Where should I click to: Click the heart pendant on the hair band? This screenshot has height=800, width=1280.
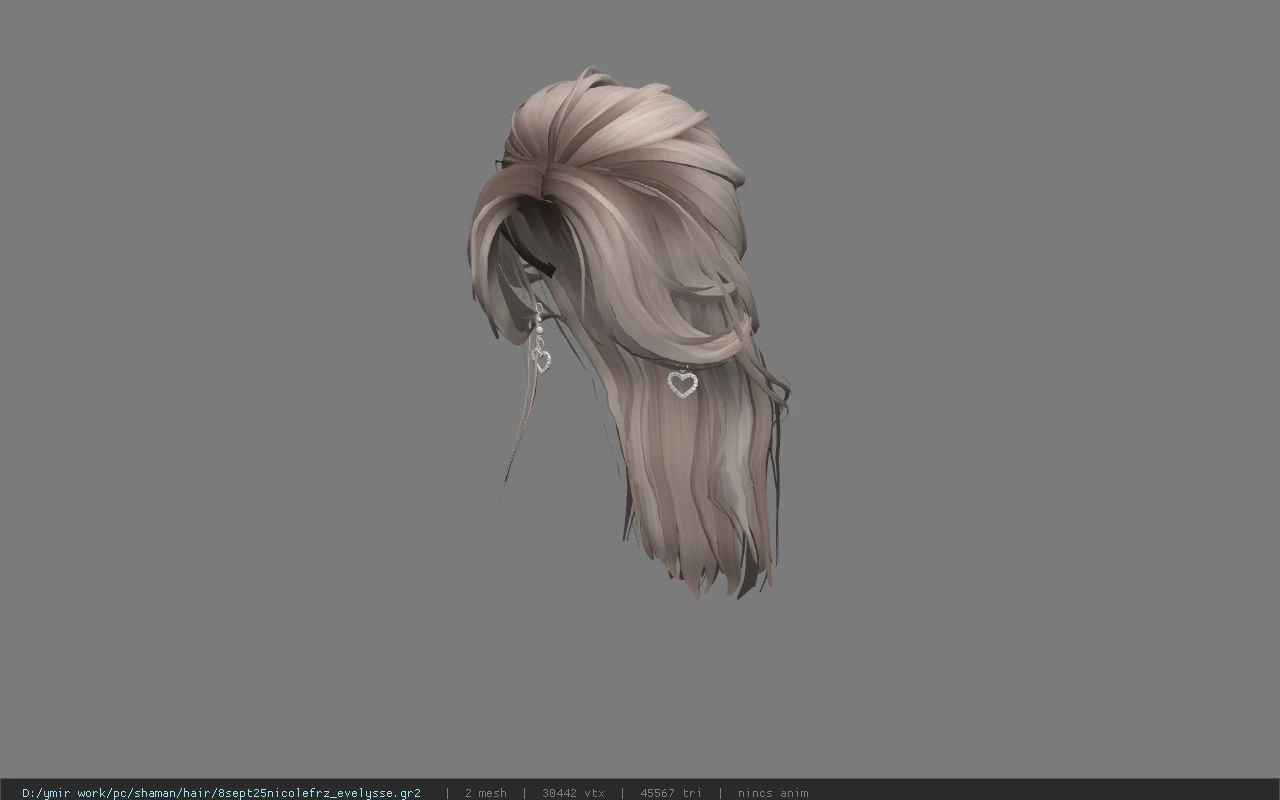point(682,384)
